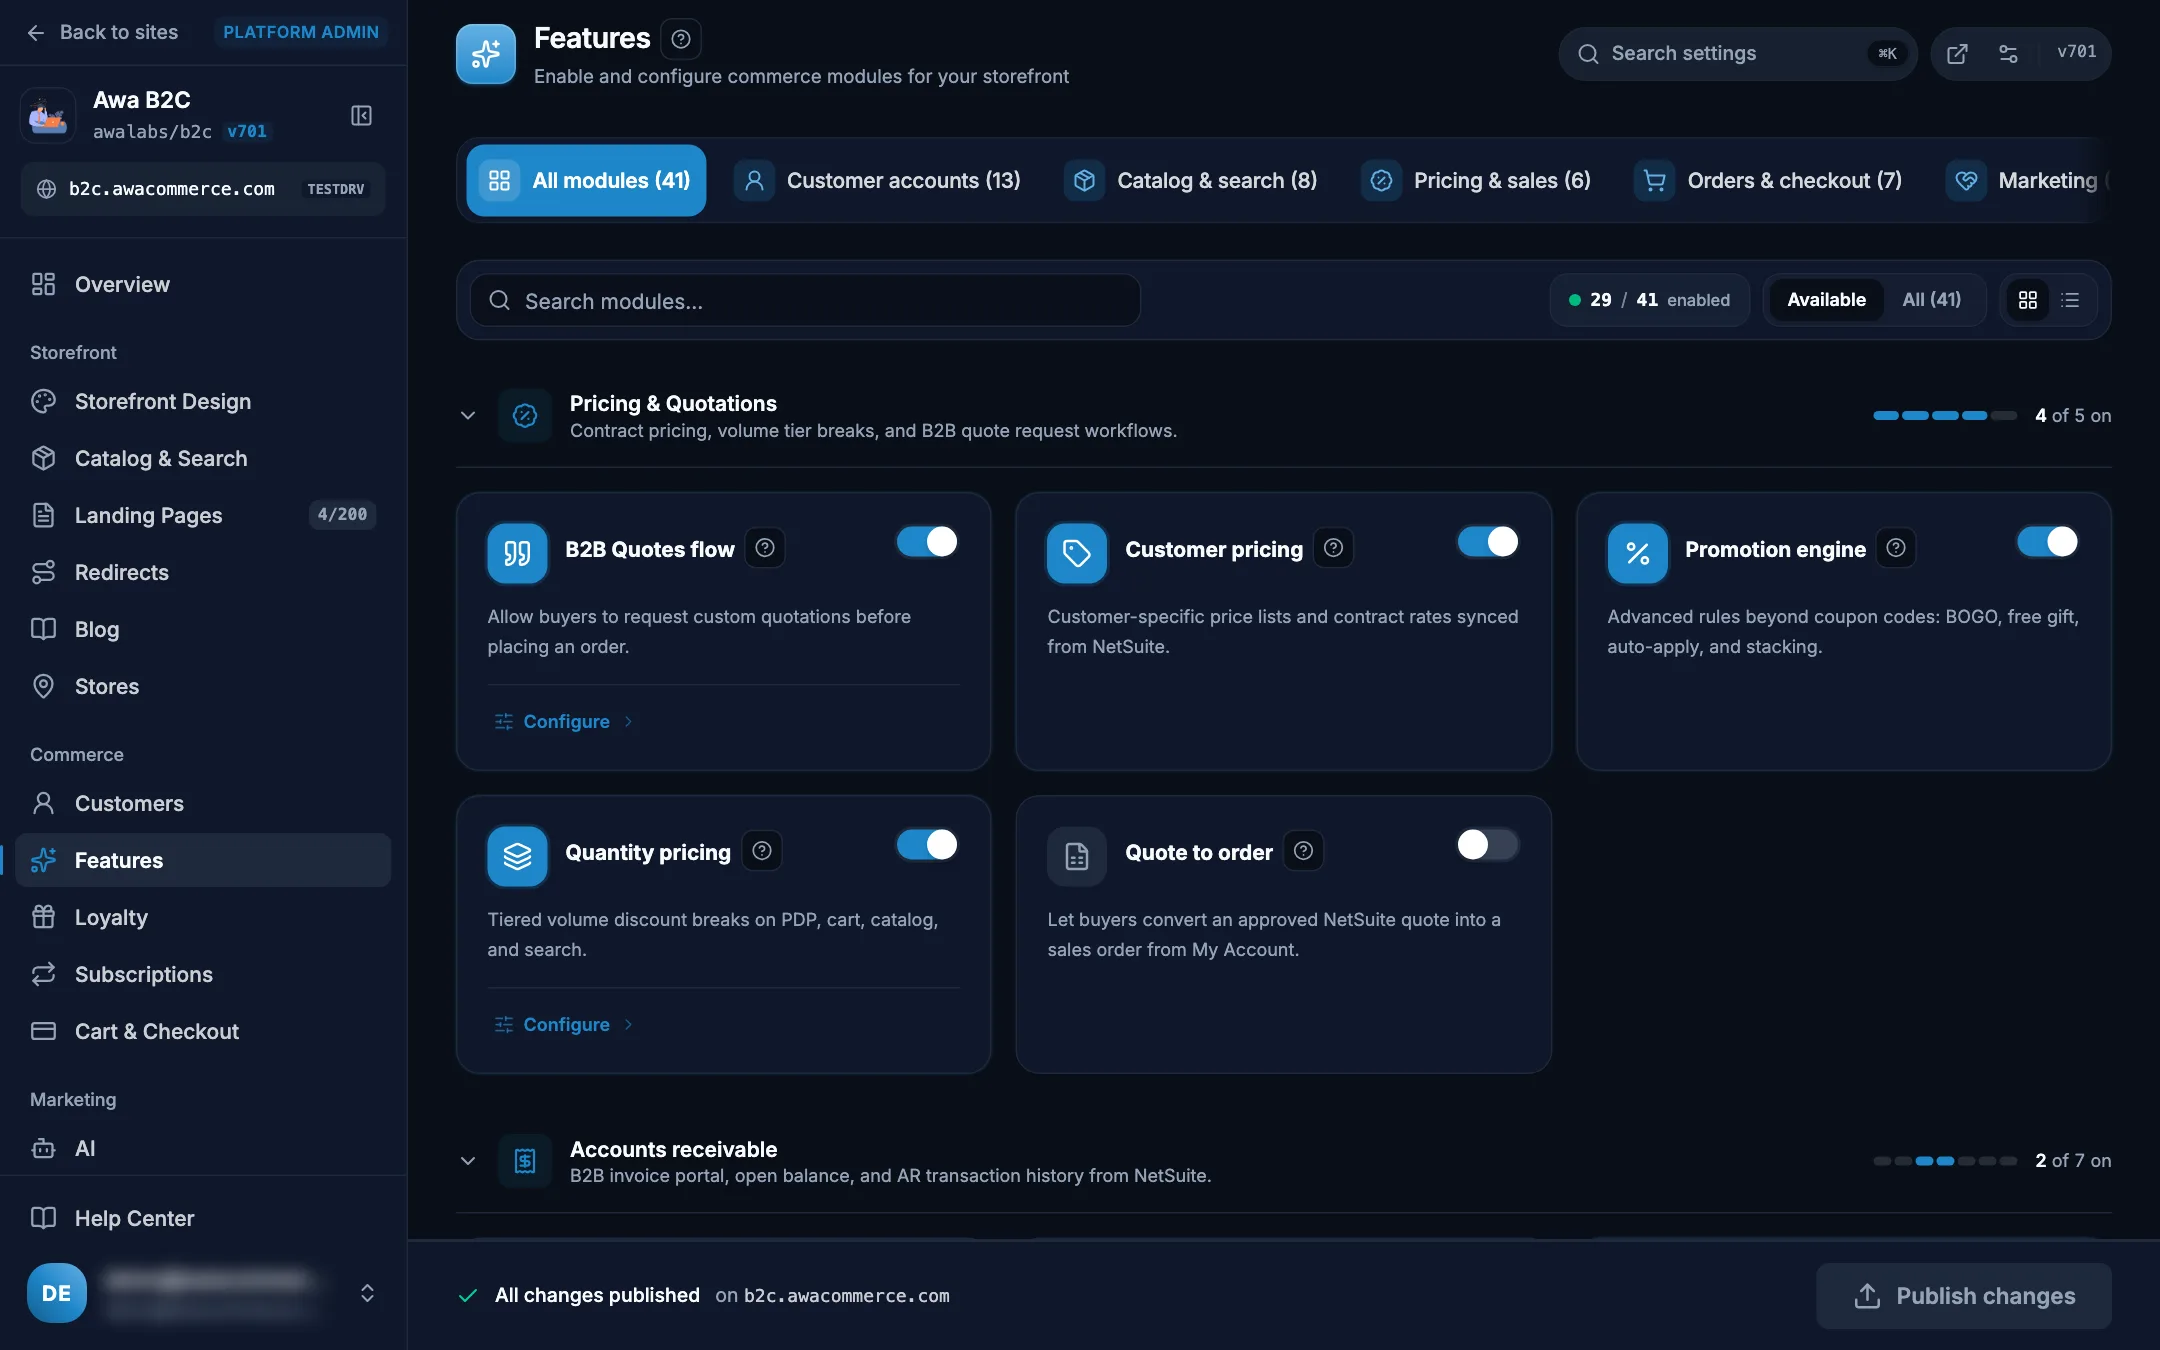
Task: Enable the Quote to order toggle
Action: [x=1487, y=845]
